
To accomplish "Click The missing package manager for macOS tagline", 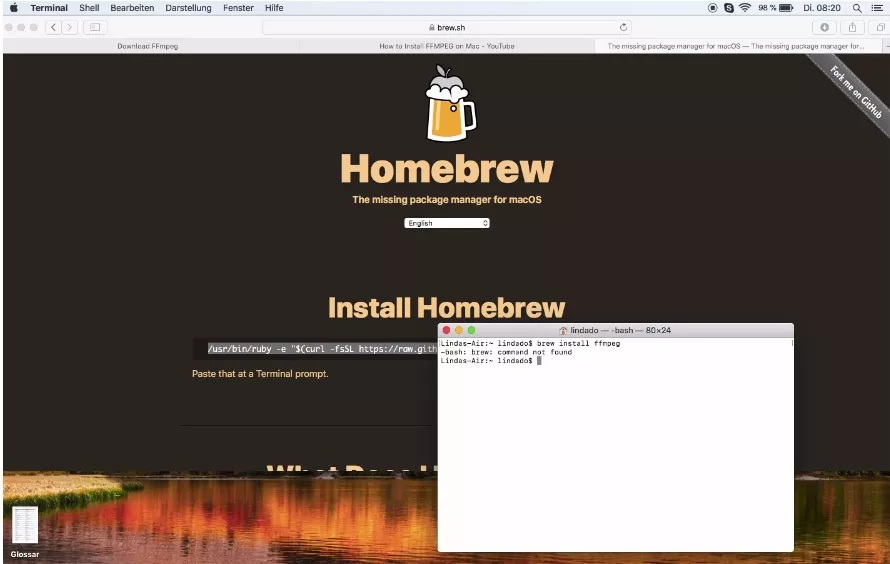I will [x=447, y=200].
